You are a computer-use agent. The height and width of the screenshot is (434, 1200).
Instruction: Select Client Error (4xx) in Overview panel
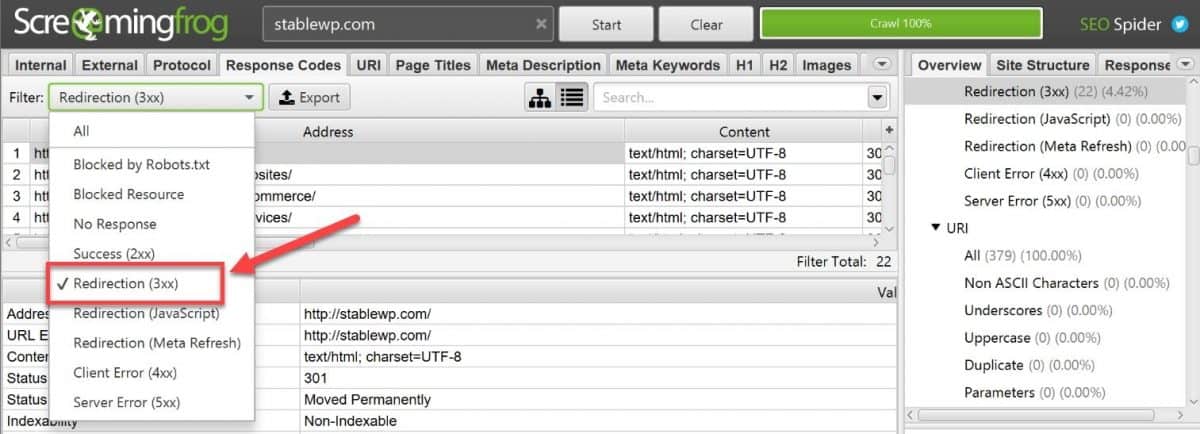[1052, 173]
